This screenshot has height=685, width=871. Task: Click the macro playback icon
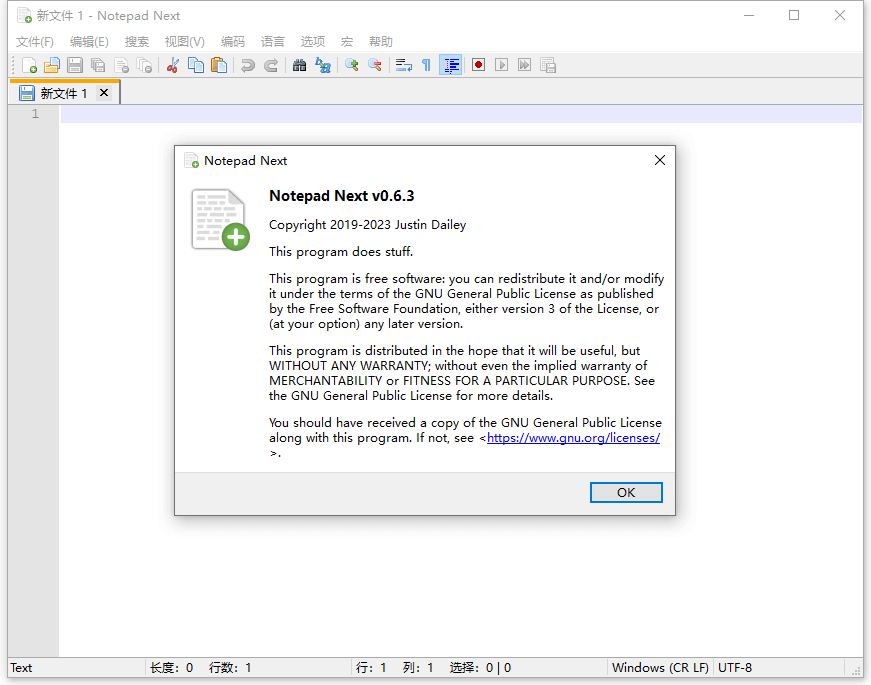click(502, 66)
